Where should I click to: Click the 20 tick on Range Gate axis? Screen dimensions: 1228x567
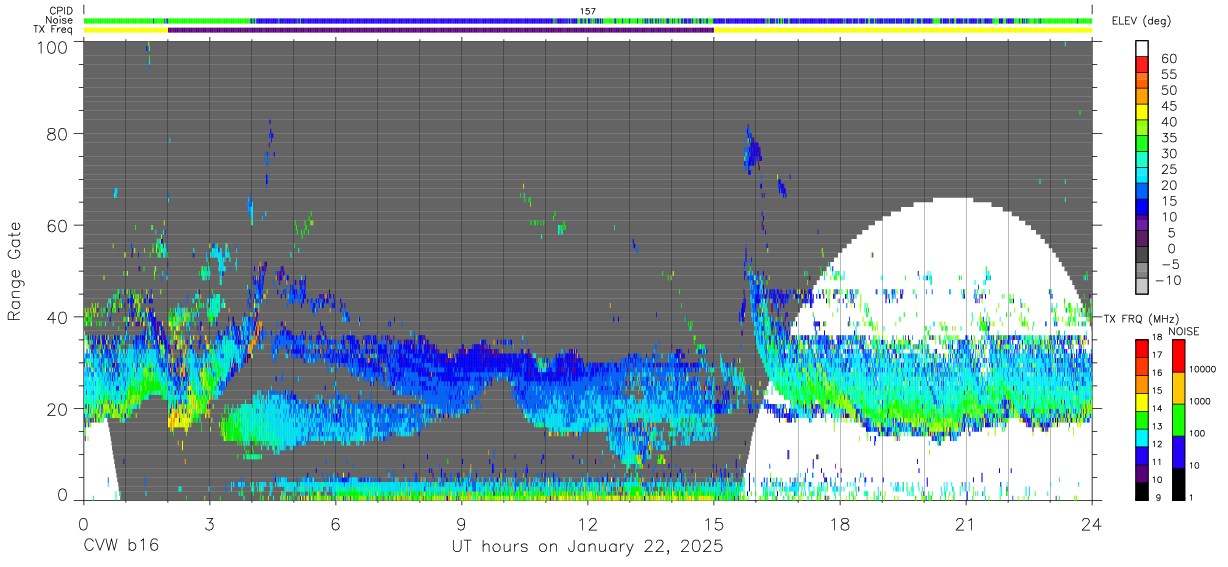58,409
